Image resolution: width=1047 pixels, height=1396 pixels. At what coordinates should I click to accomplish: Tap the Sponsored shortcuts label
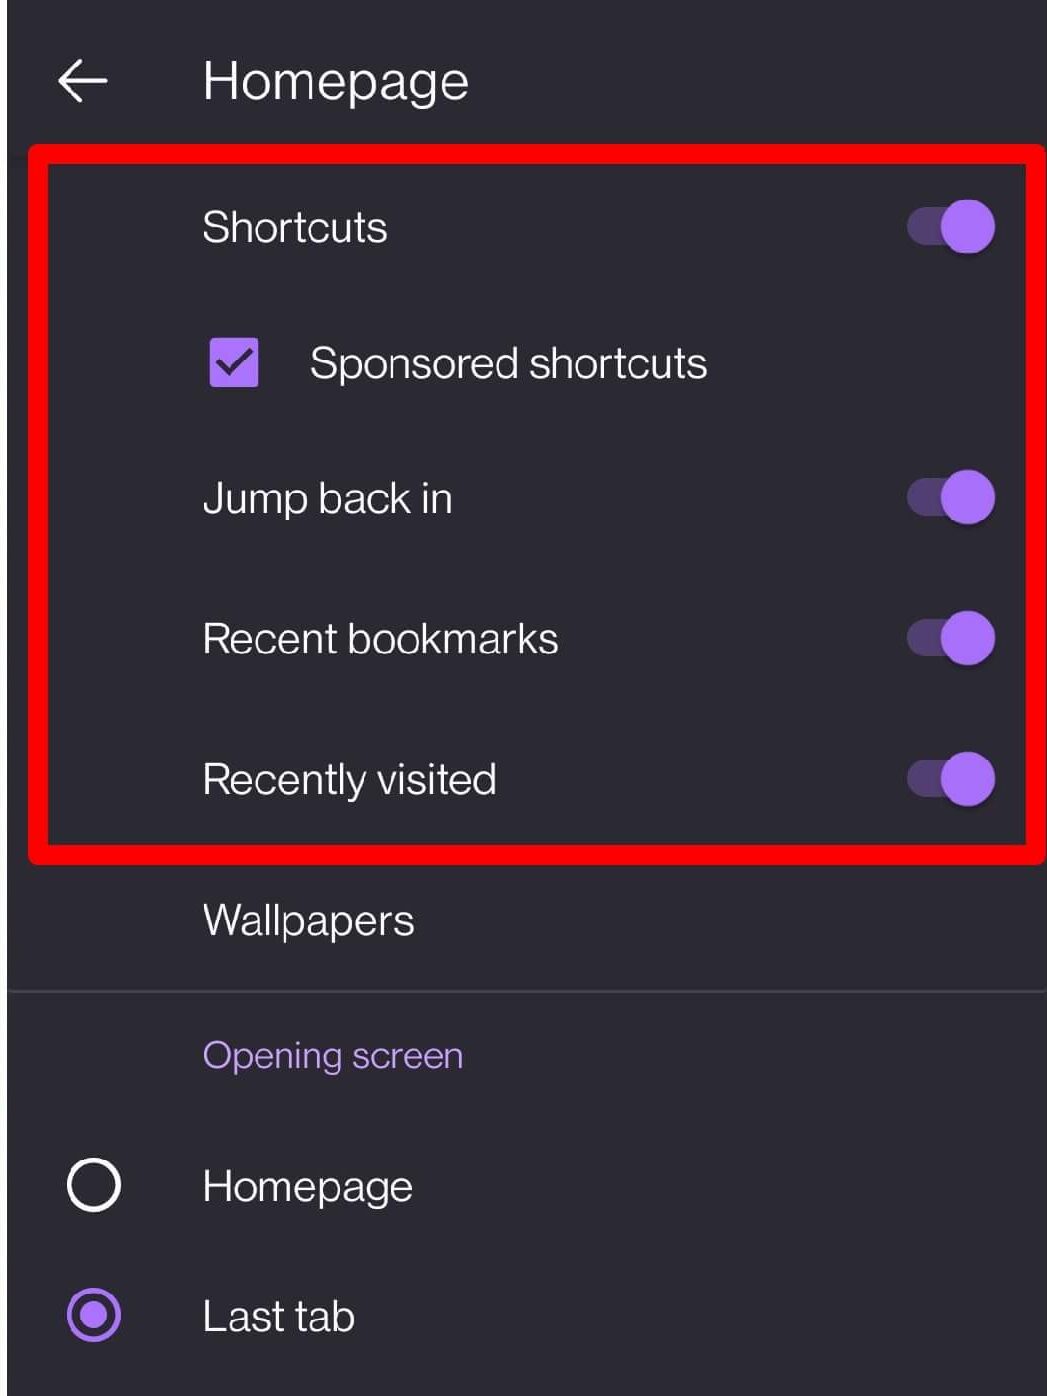(508, 363)
